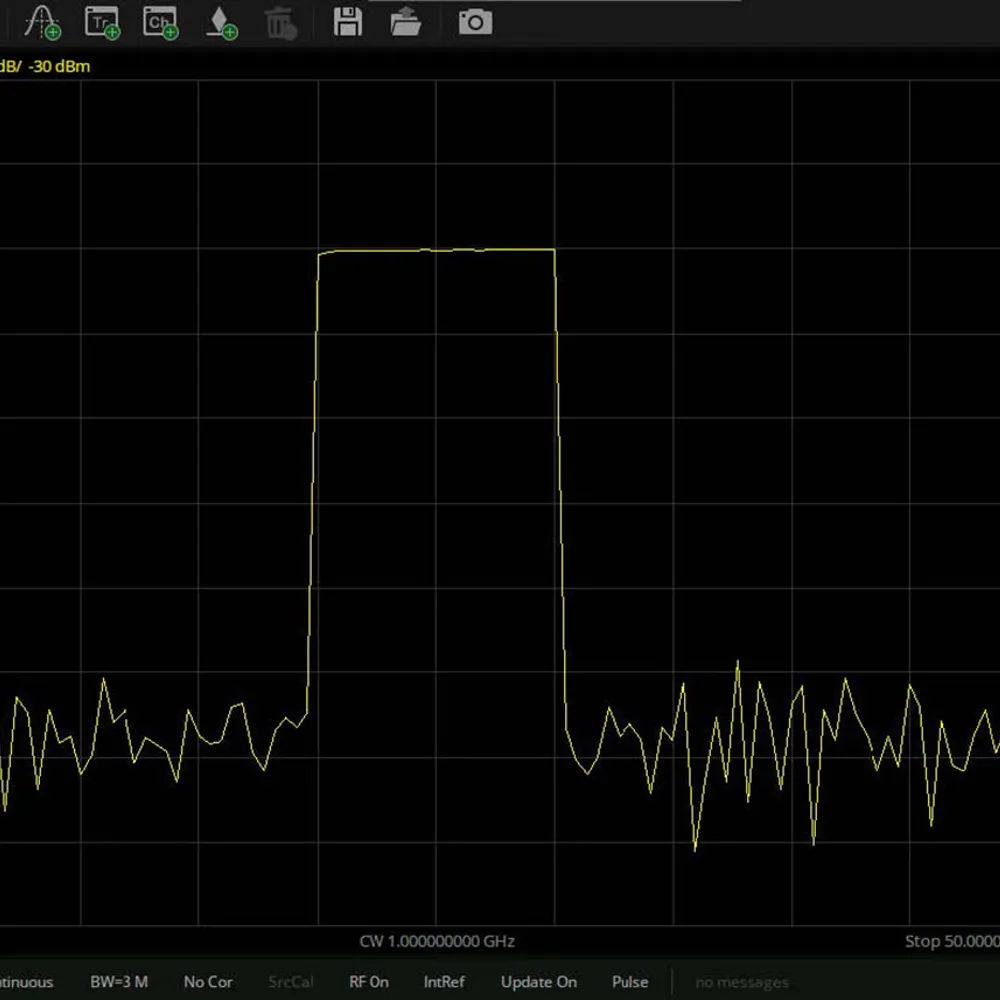Add a new channel using Ch icon
This screenshot has height=1000, width=1000.
click(160, 21)
